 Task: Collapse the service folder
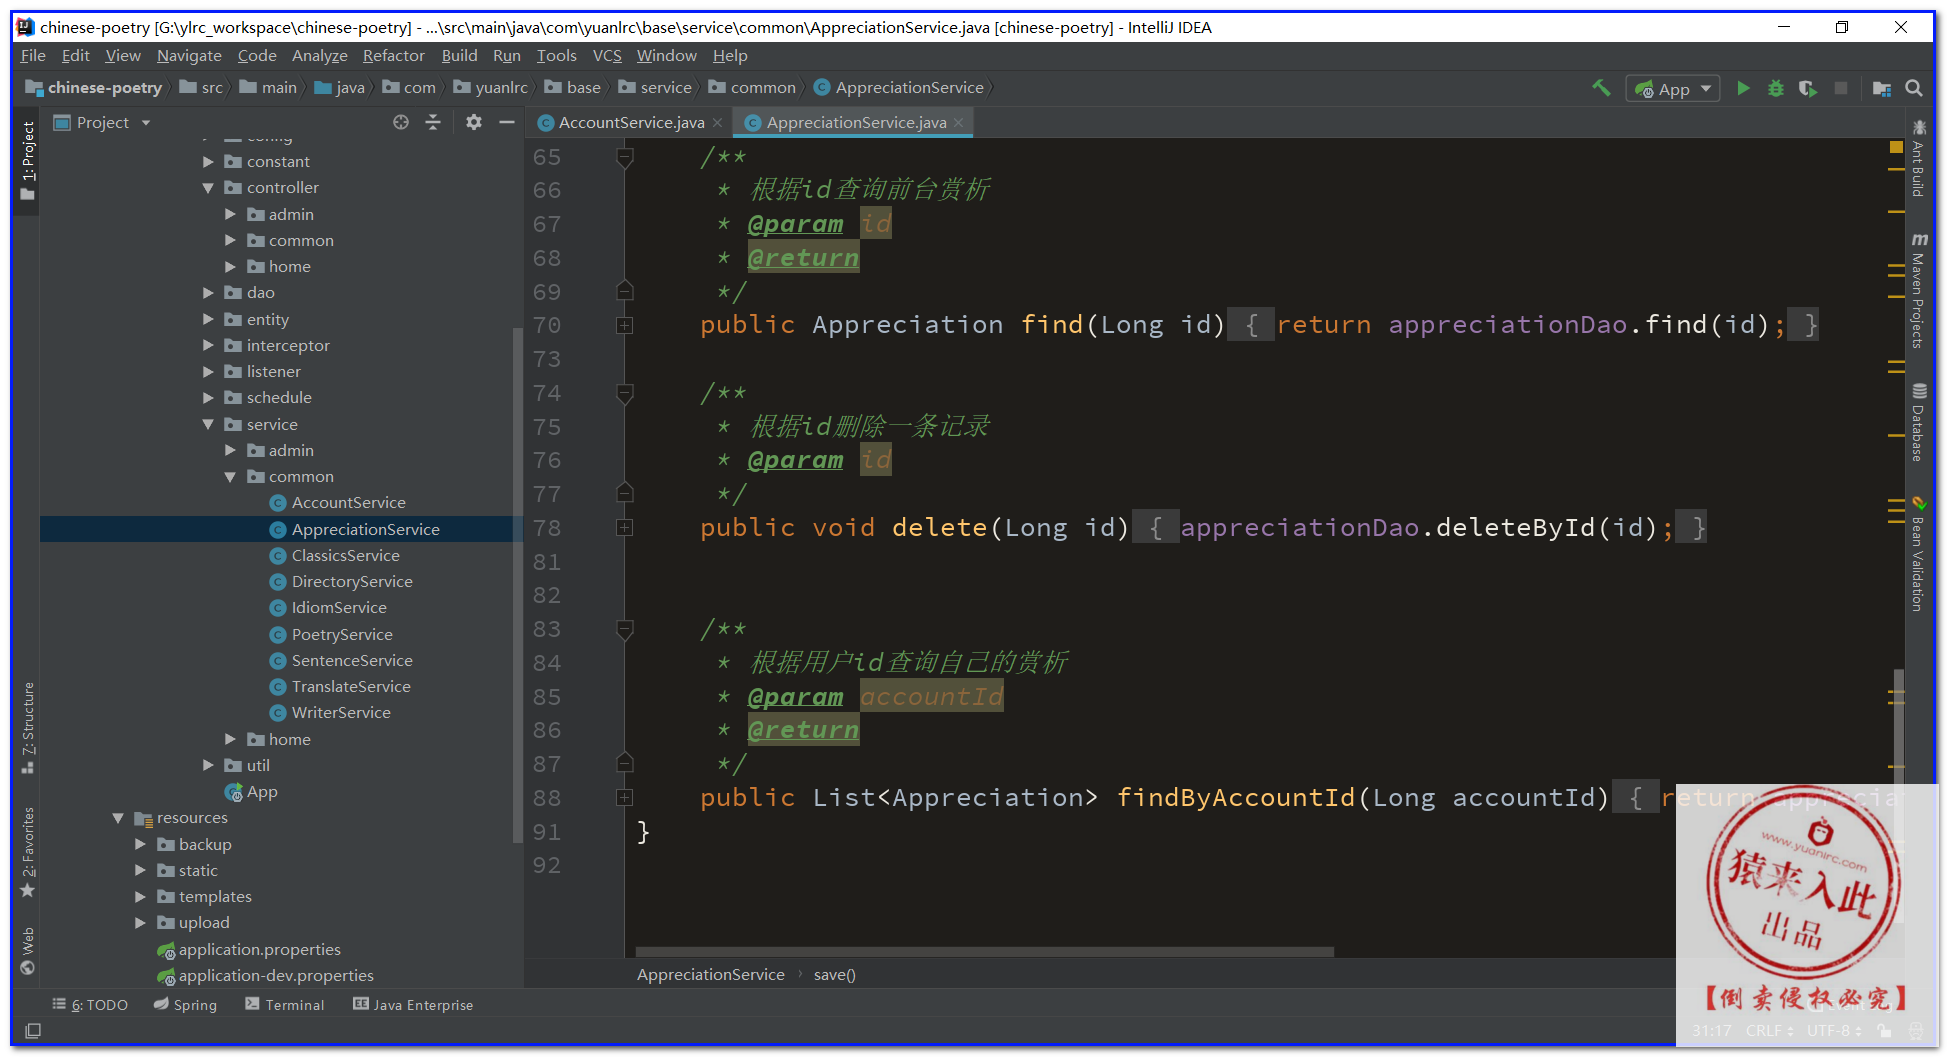(x=208, y=425)
